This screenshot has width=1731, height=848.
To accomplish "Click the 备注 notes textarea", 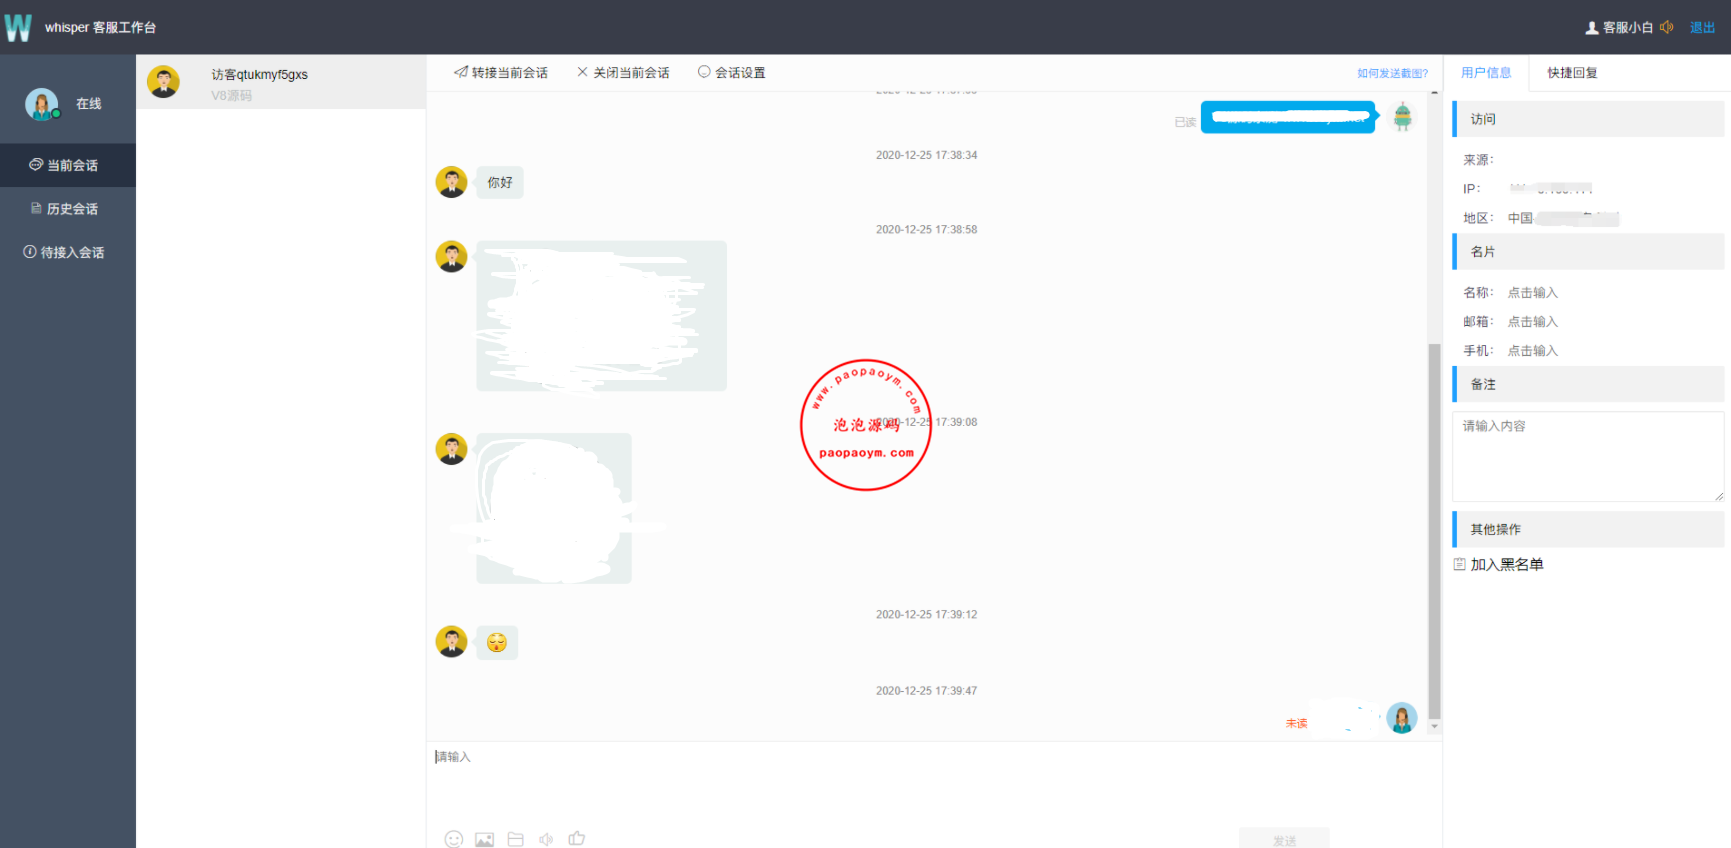I will click(1588, 457).
